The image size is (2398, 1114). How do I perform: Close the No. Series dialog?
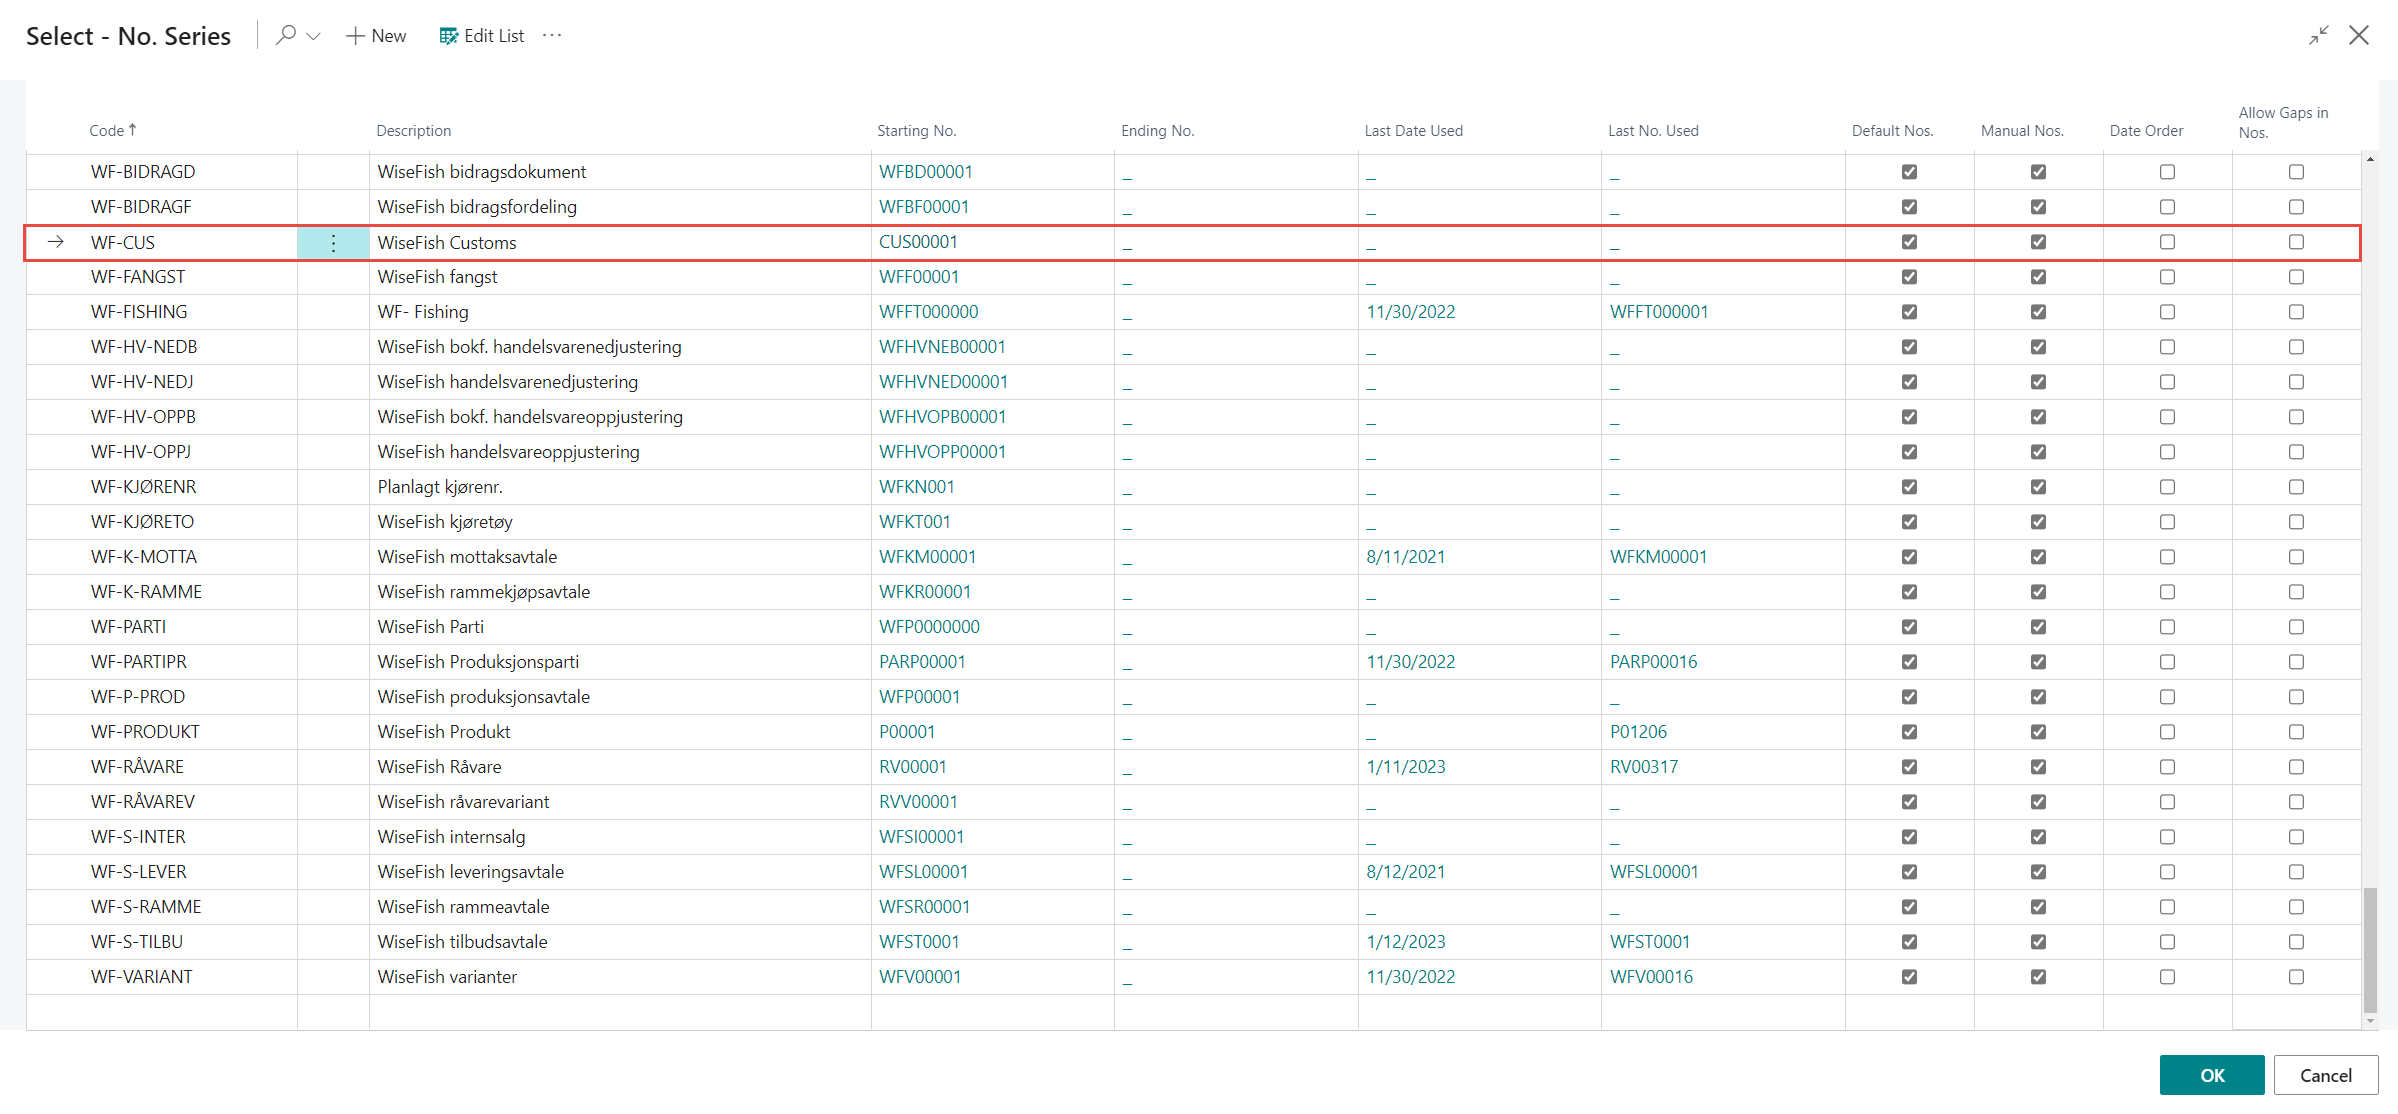pyautogui.click(x=2359, y=35)
